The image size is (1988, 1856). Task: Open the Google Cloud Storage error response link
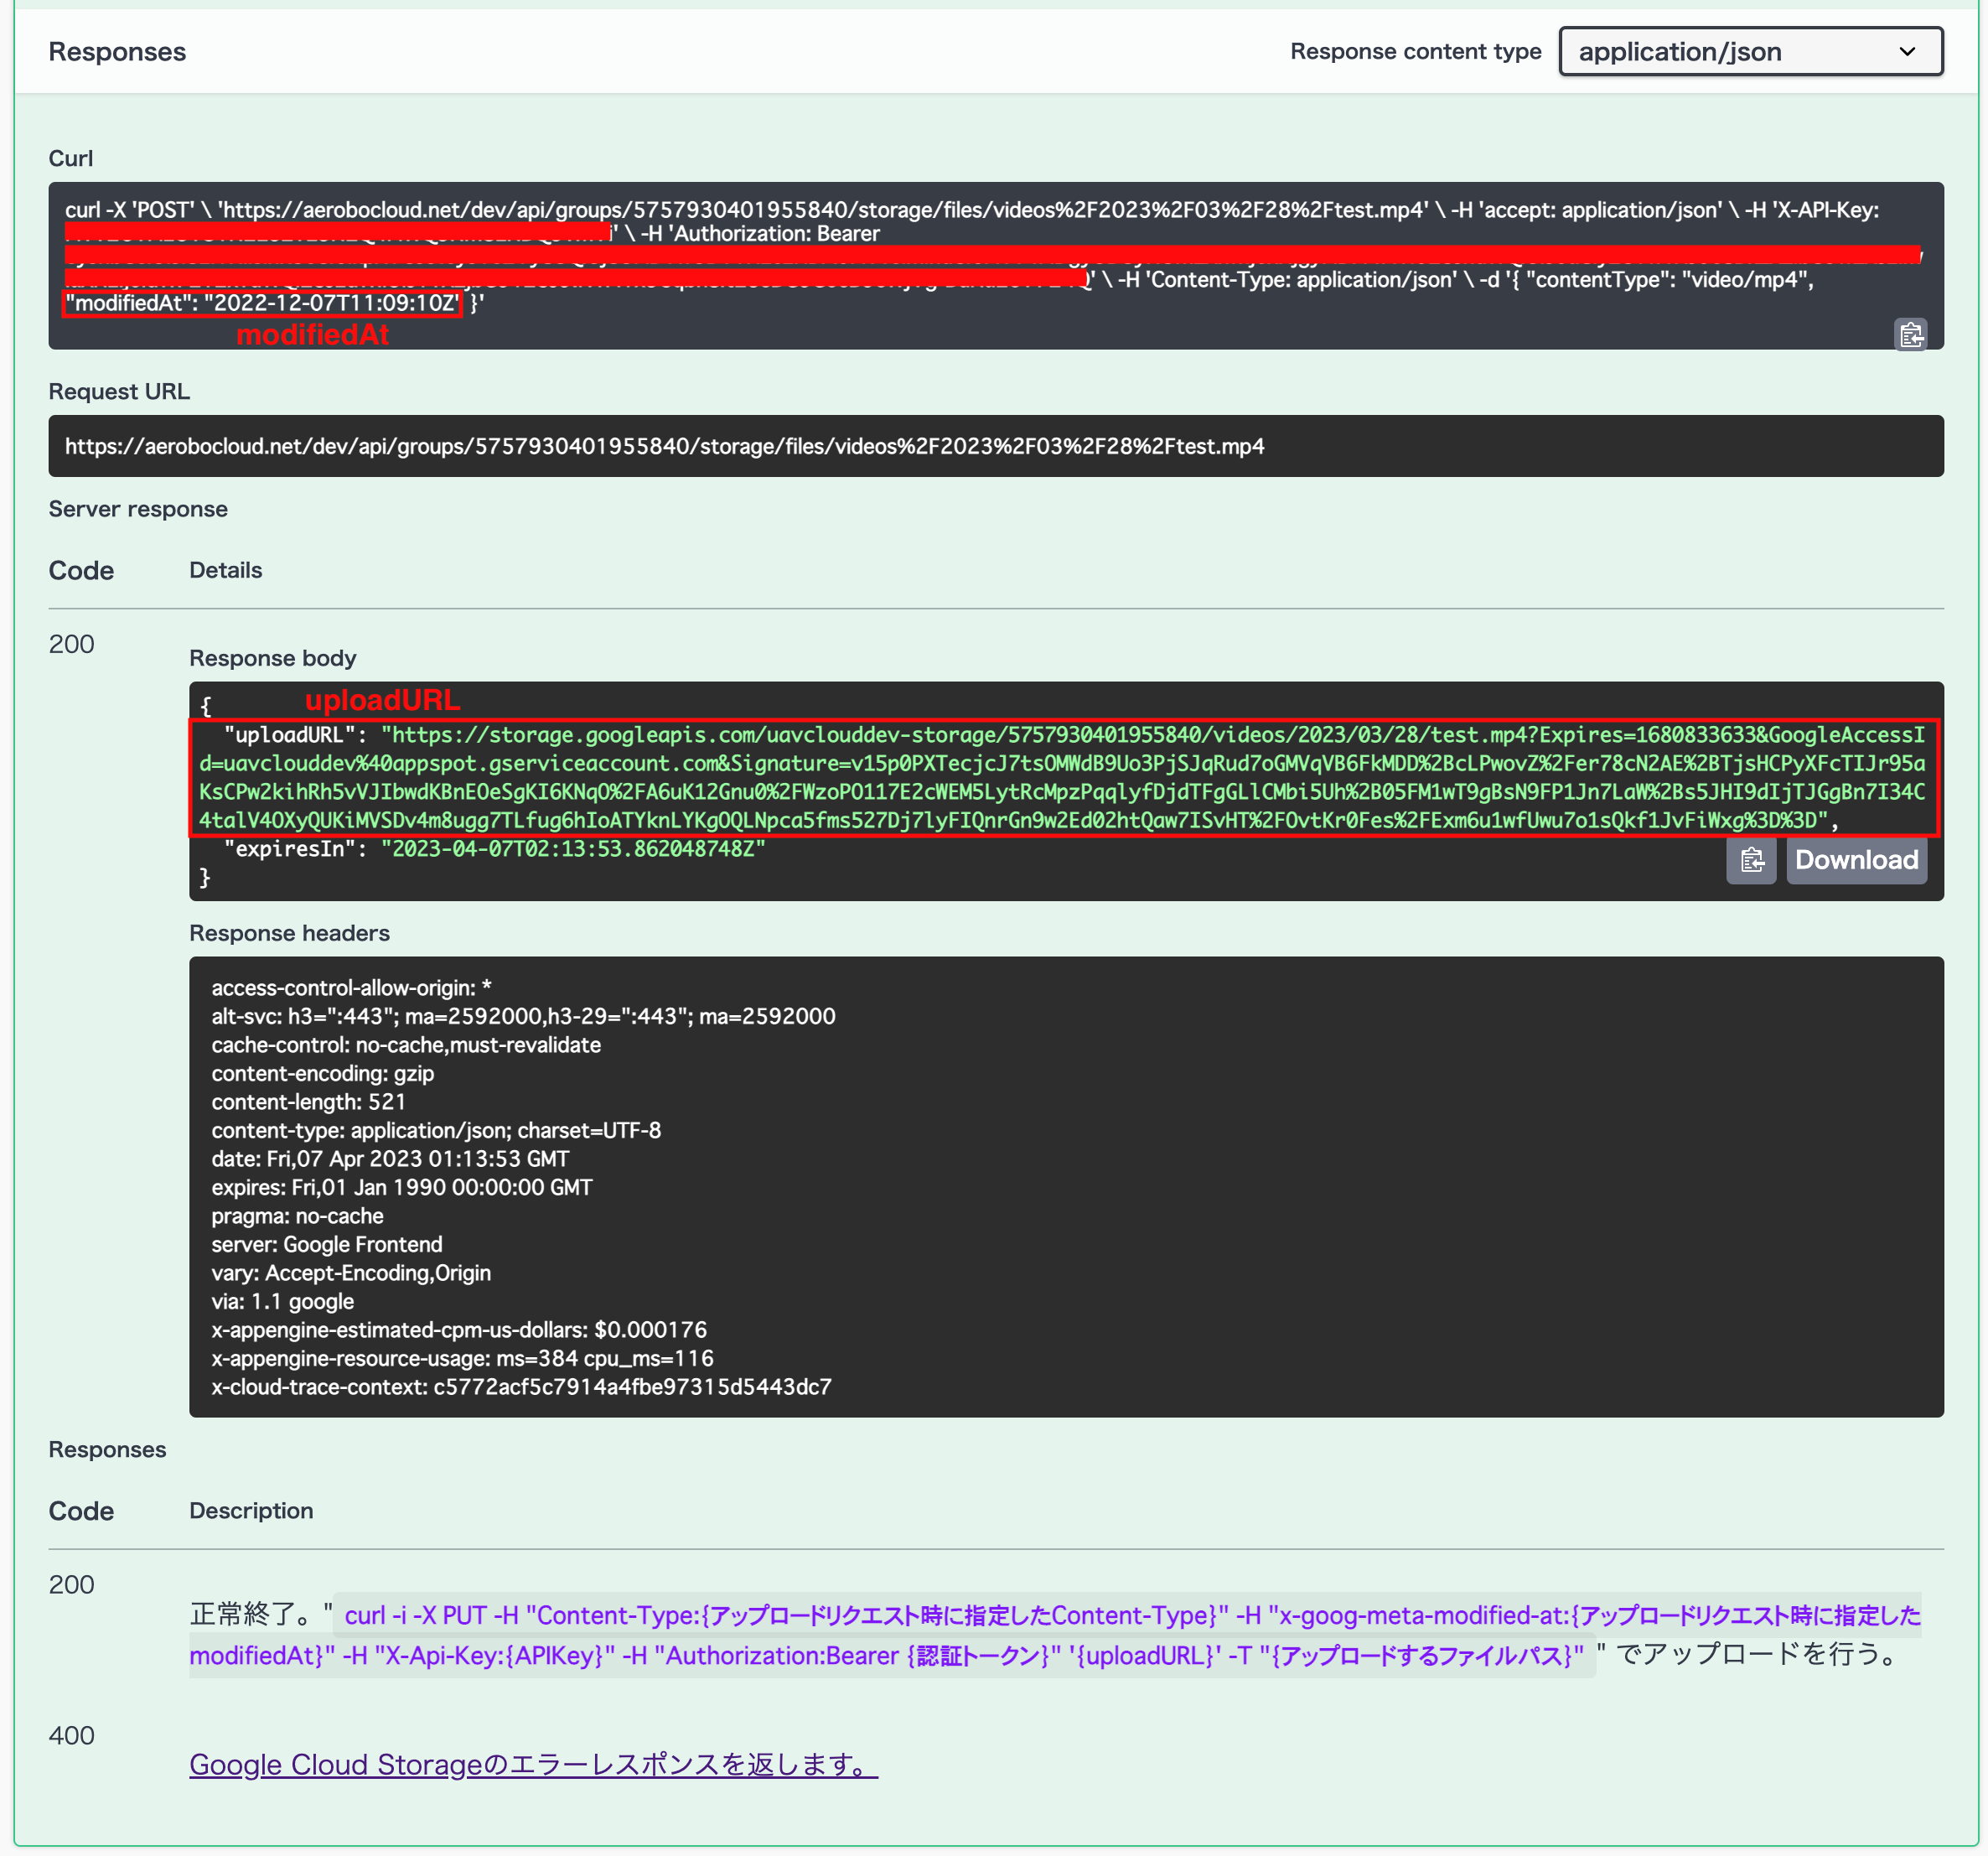tap(533, 1765)
